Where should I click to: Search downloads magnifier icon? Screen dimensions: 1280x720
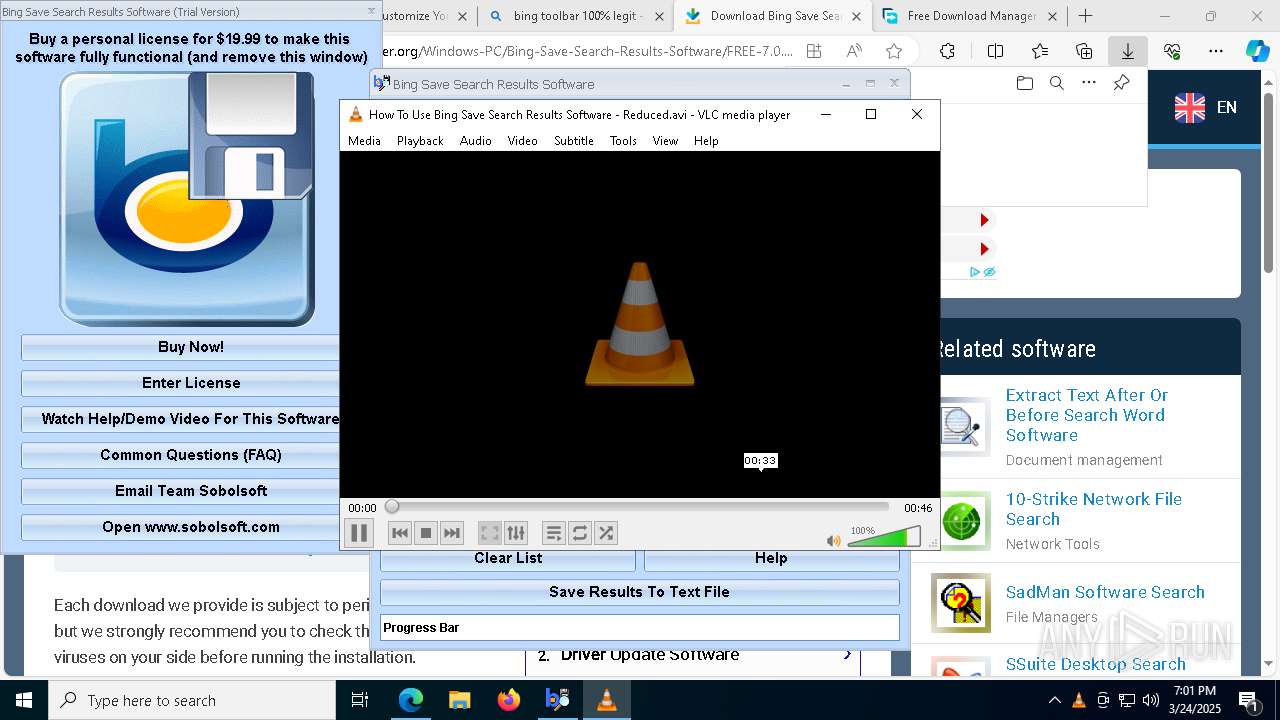point(1056,84)
